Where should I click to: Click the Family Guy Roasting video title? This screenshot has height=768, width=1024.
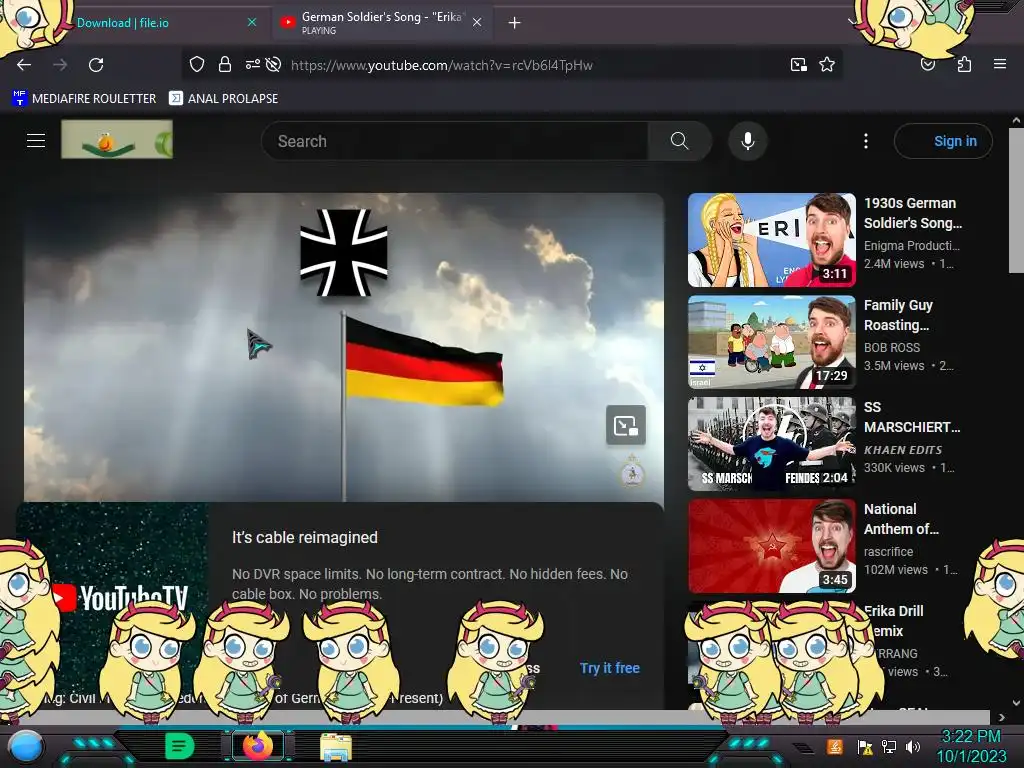[898, 315]
